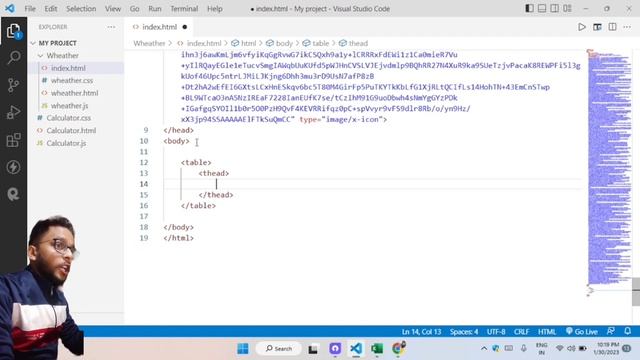Image resolution: width=640 pixels, height=360 pixels.
Task: Split the editor right
Action: tap(612, 27)
